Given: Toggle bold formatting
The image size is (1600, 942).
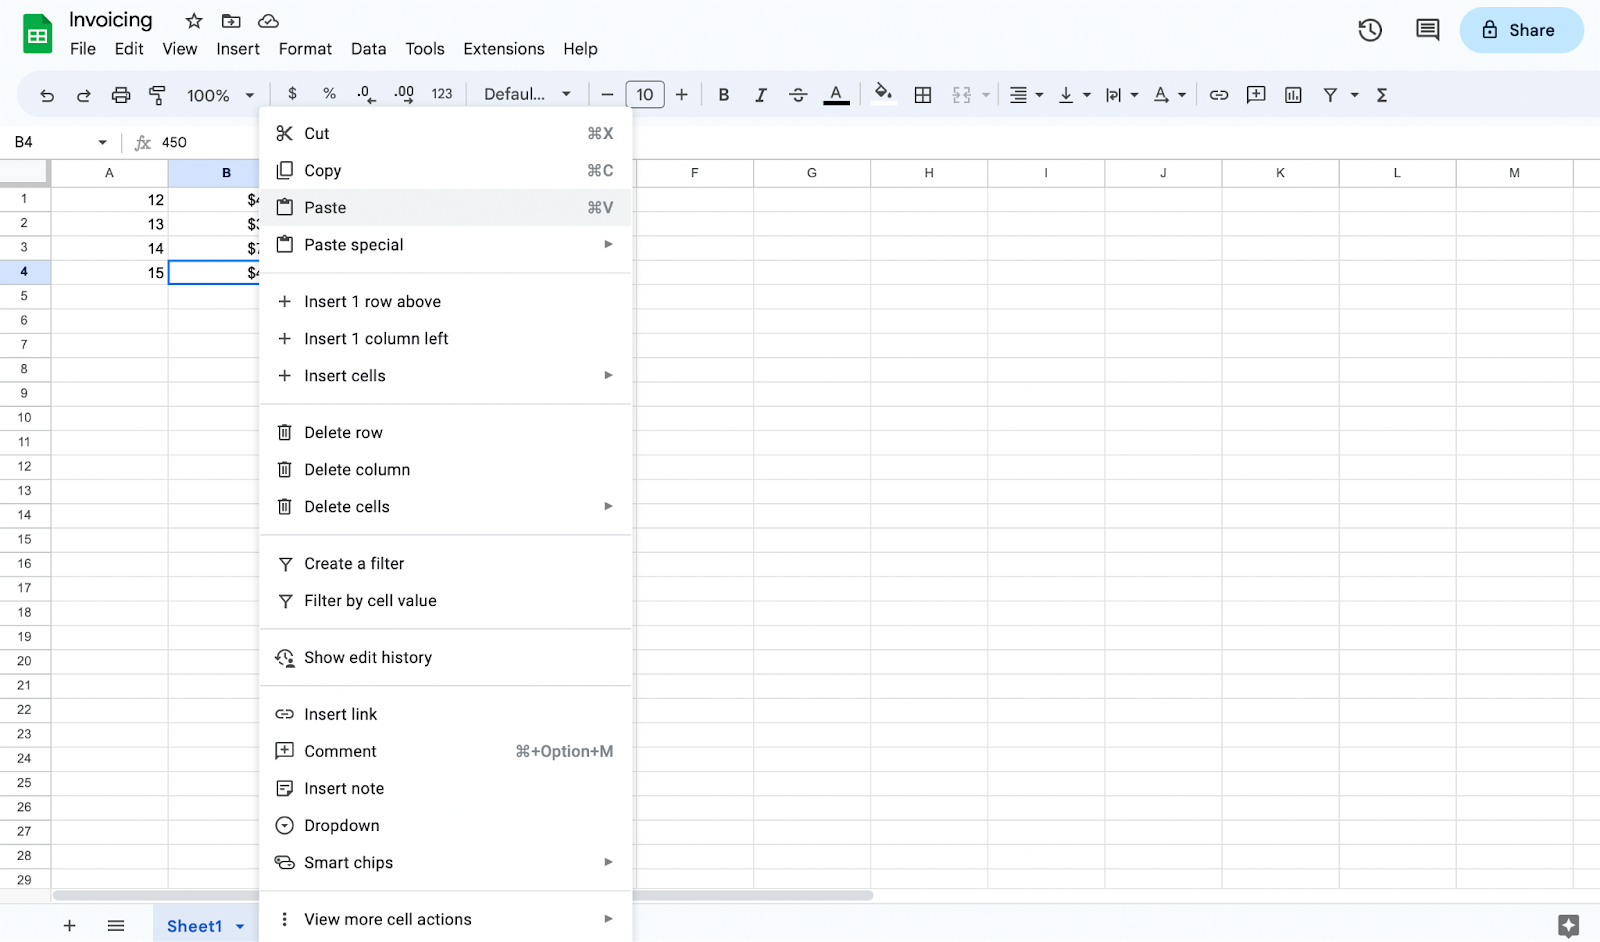Looking at the screenshot, I should tap(723, 94).
